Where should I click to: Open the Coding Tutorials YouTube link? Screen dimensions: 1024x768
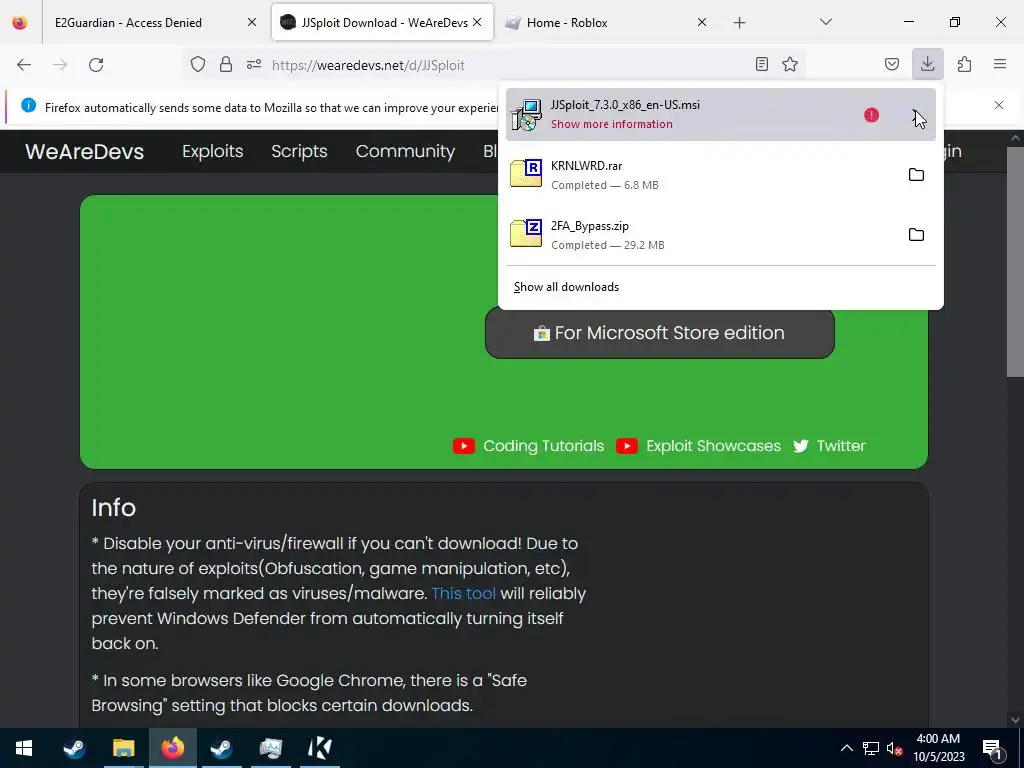coord(528,446)
